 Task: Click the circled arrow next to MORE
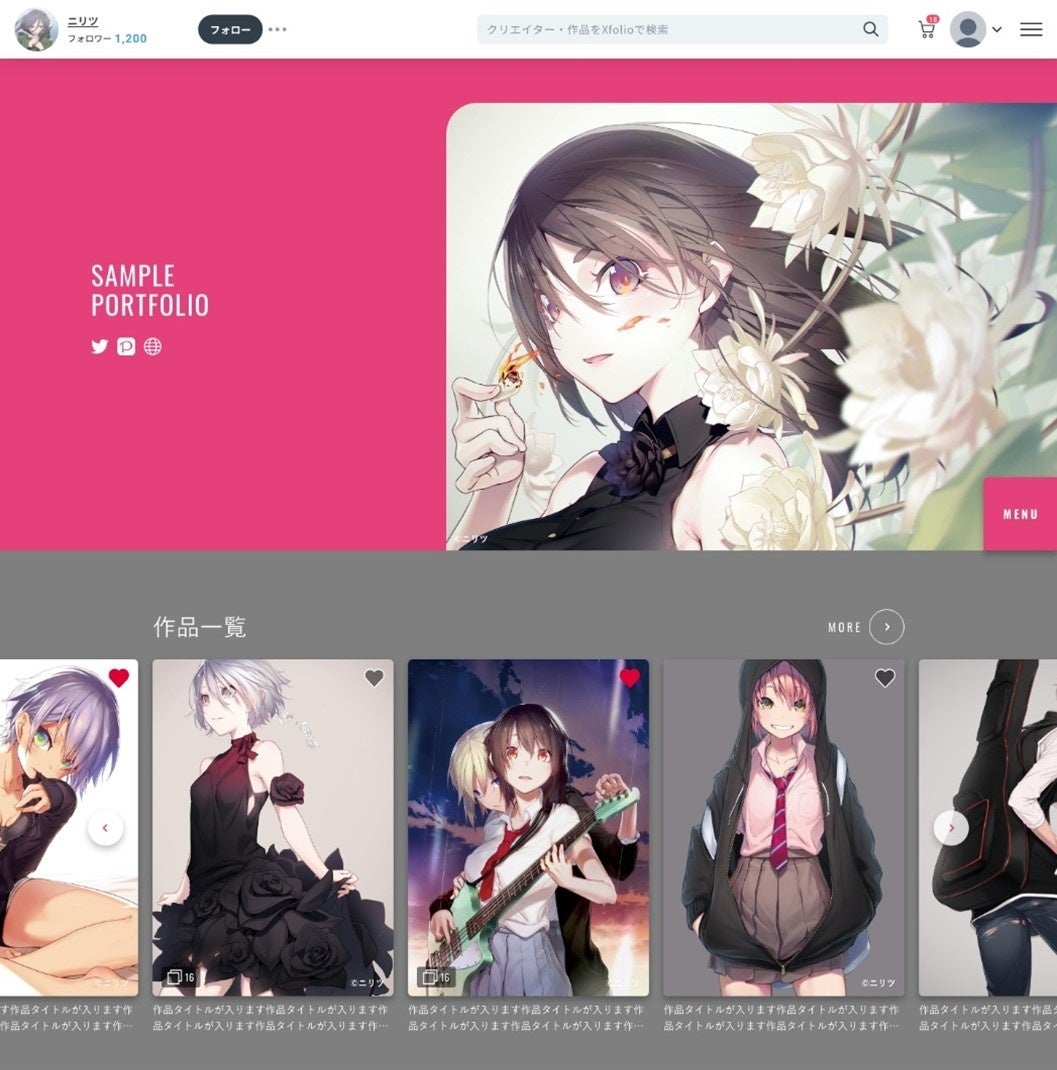(886, 626)
